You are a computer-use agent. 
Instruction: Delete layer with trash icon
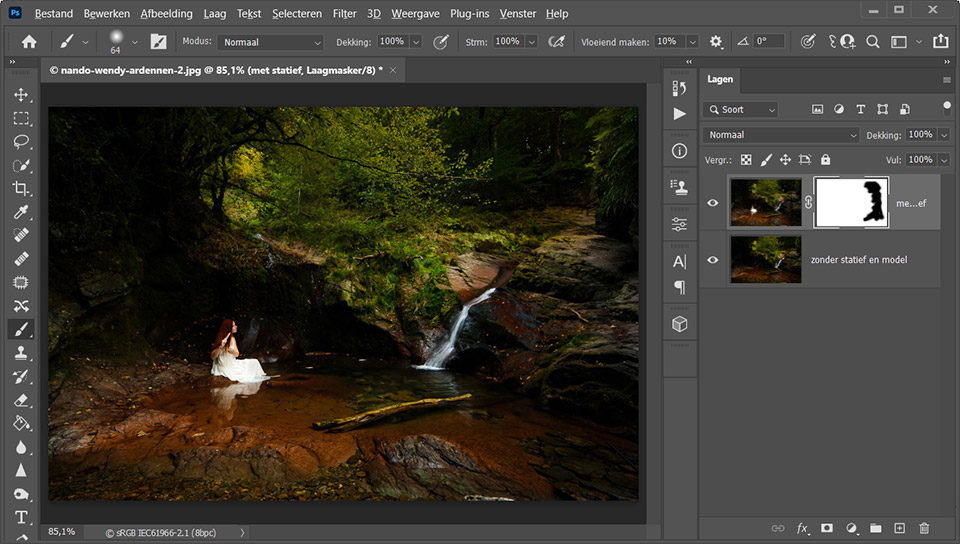[x=924, y=528]
